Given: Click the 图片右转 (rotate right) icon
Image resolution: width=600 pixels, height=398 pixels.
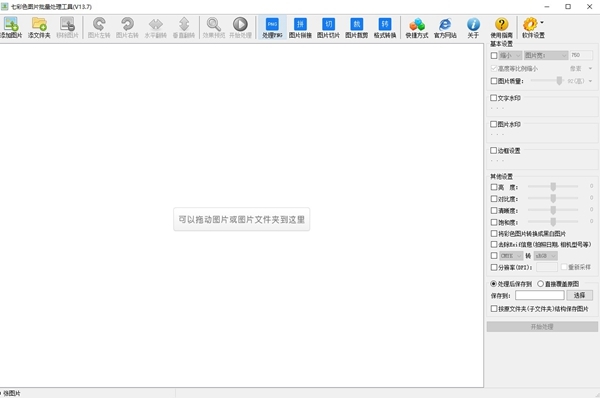Looking at the screenshot, I should [127, 28].
